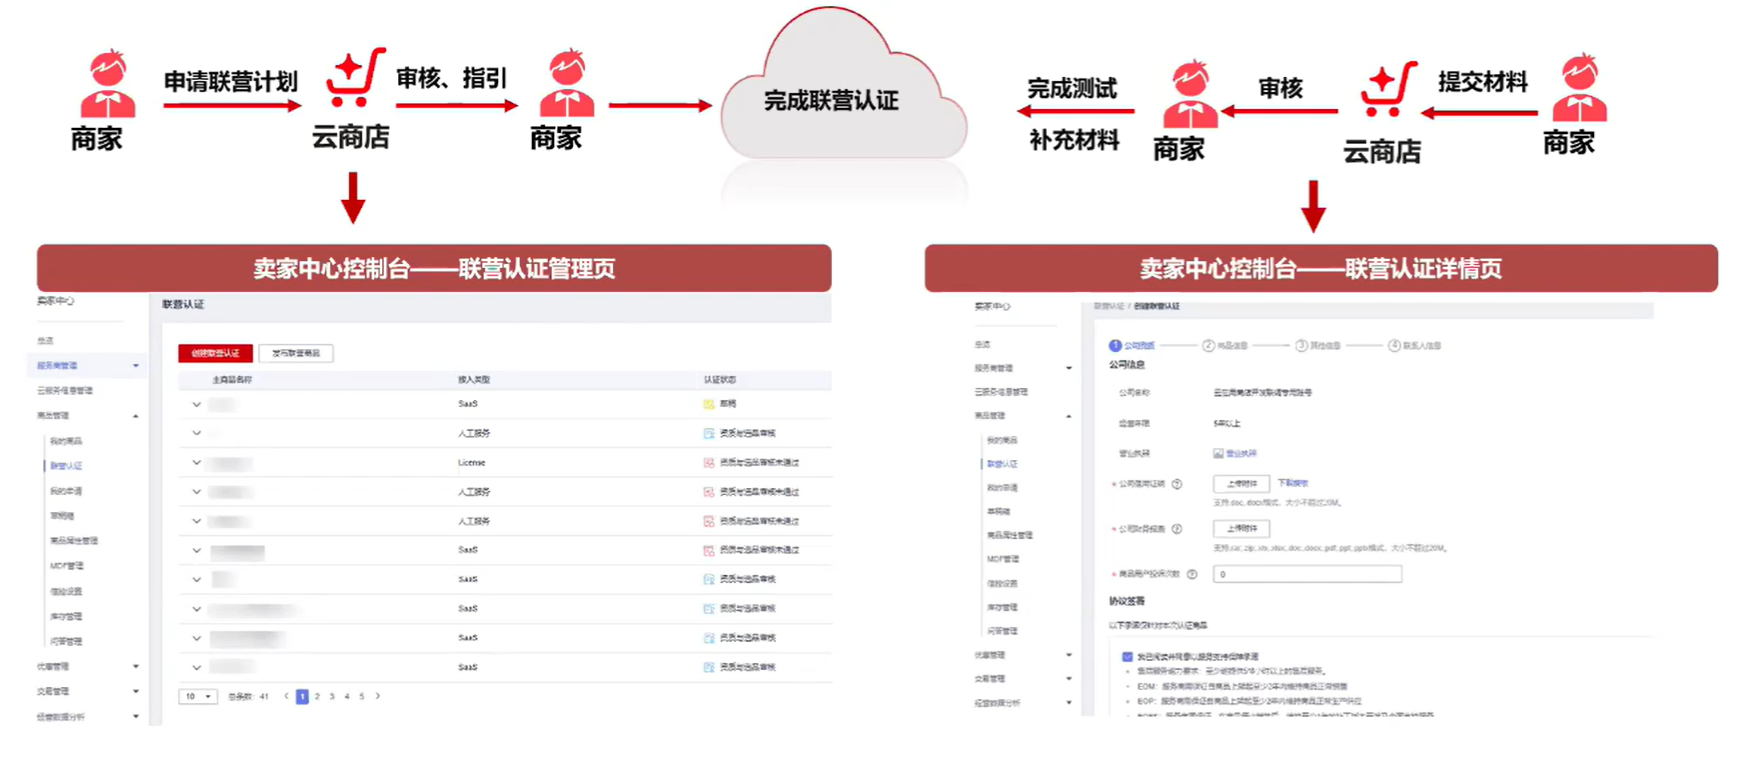This screenshot has height=771, width=1741.
Task: Expand 经营数据分析 arrow in management page sidebar
Action: (136, 716)
